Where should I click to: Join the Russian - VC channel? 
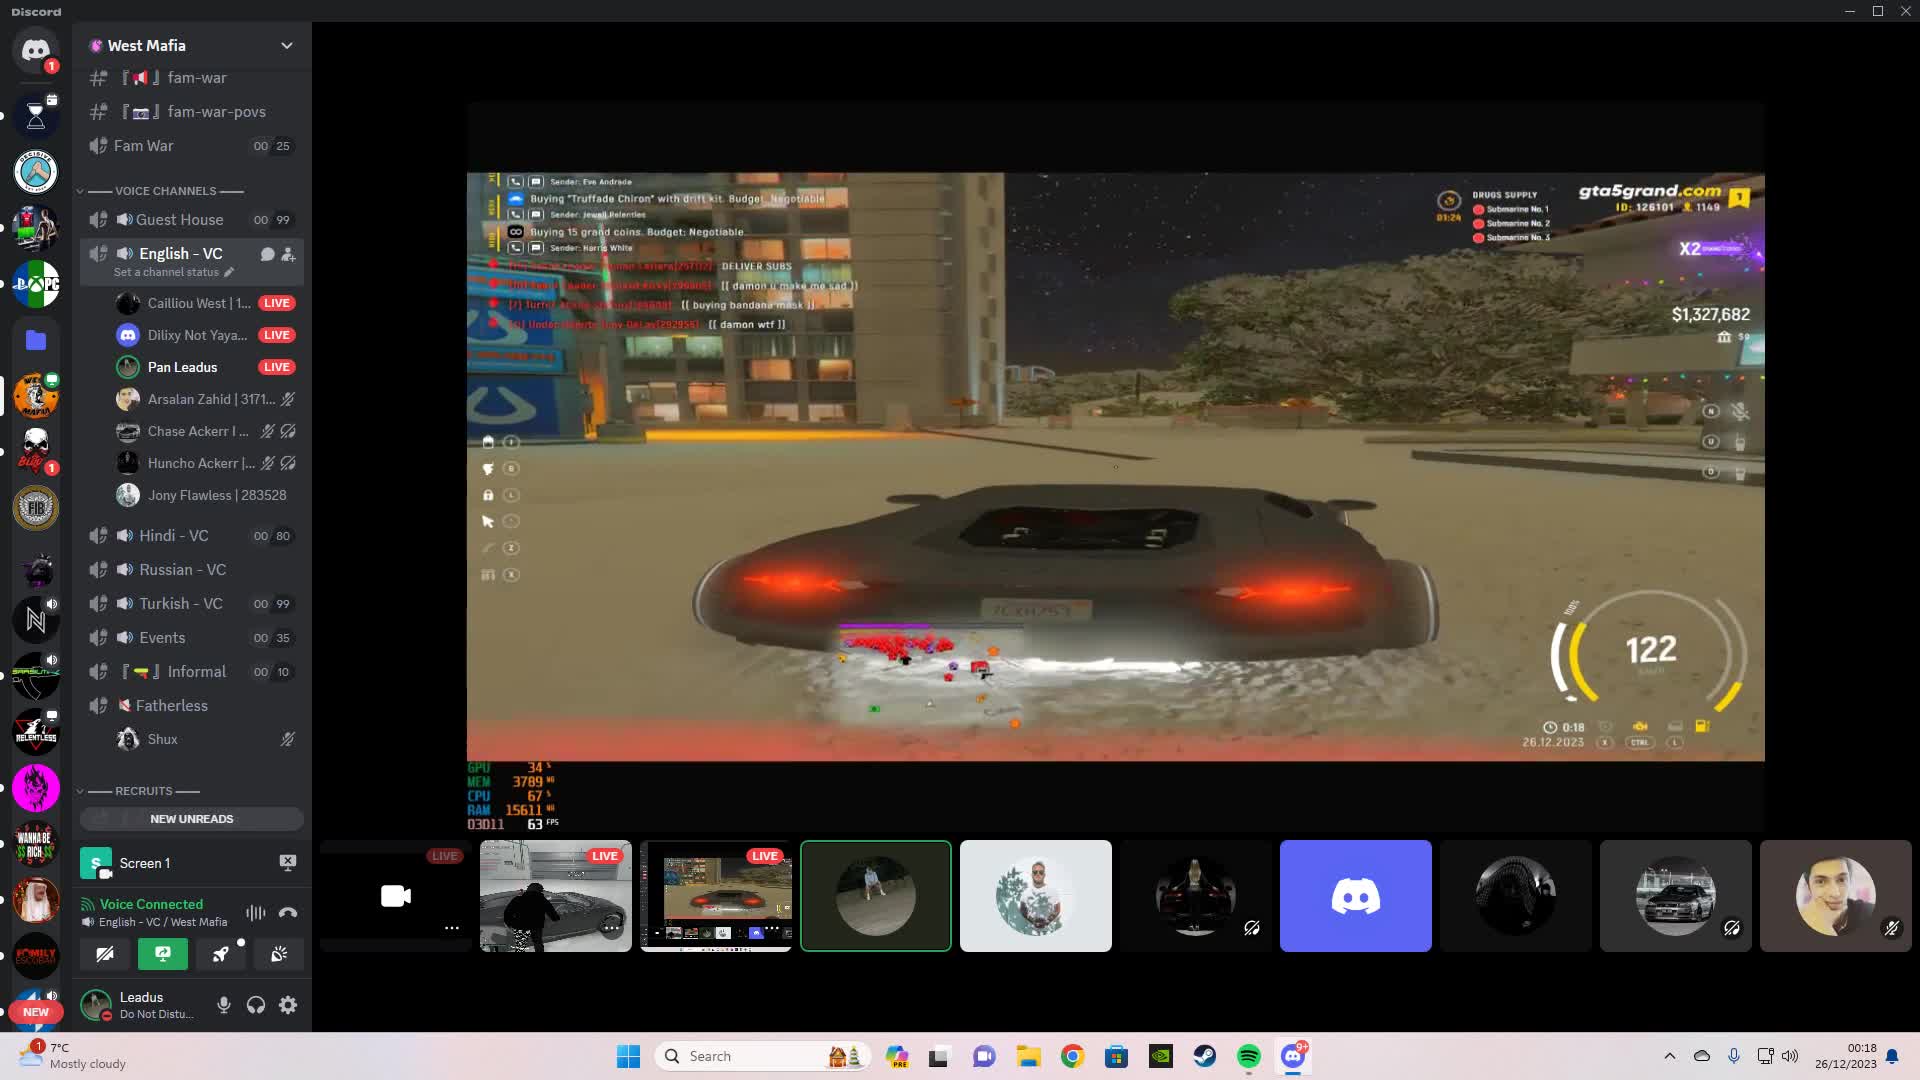coord(192,570)
